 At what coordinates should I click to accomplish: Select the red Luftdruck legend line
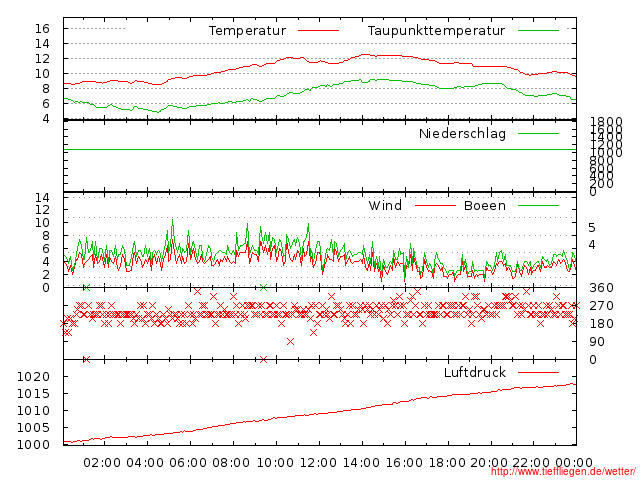point(538,373)
